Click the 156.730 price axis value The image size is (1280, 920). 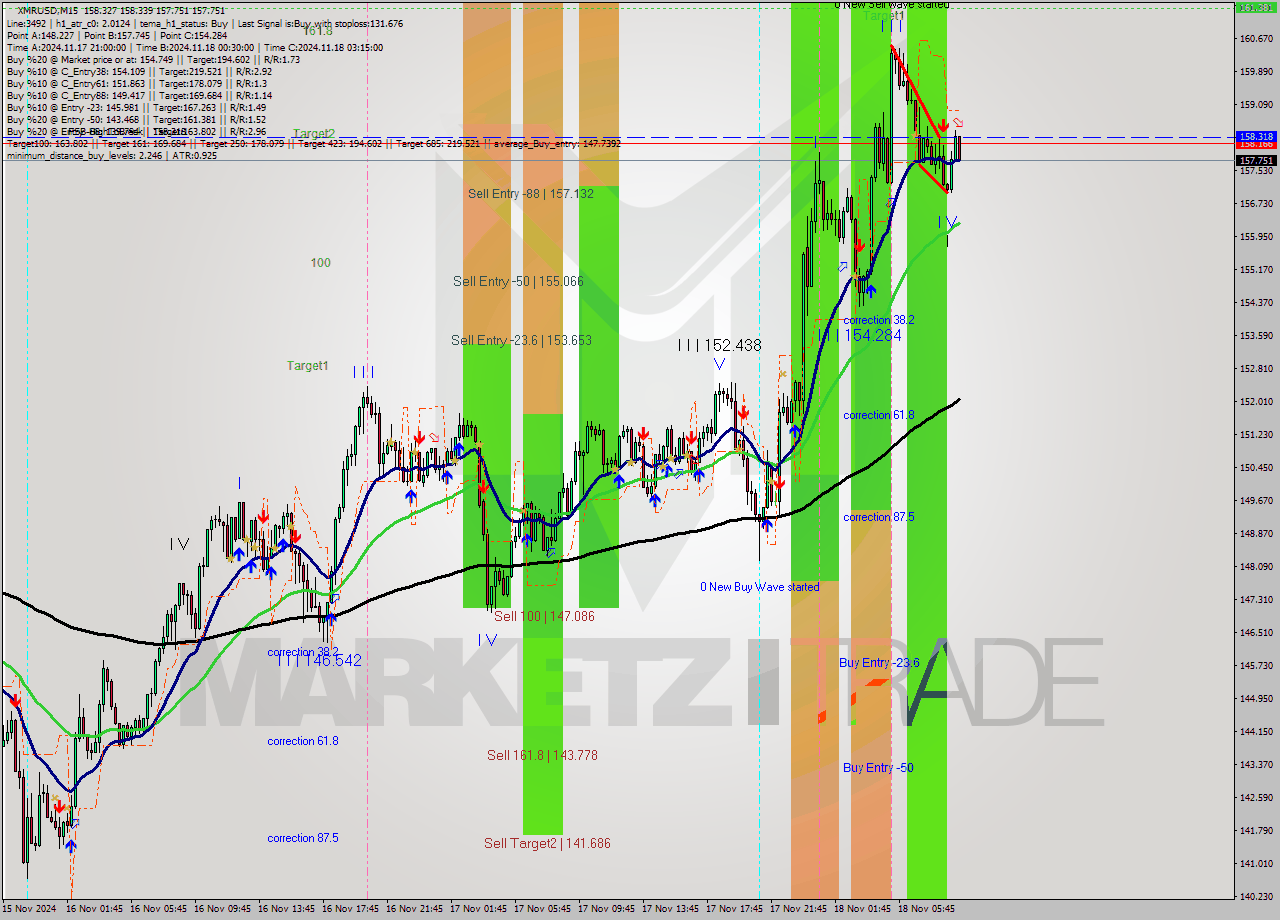[1256, 203]
